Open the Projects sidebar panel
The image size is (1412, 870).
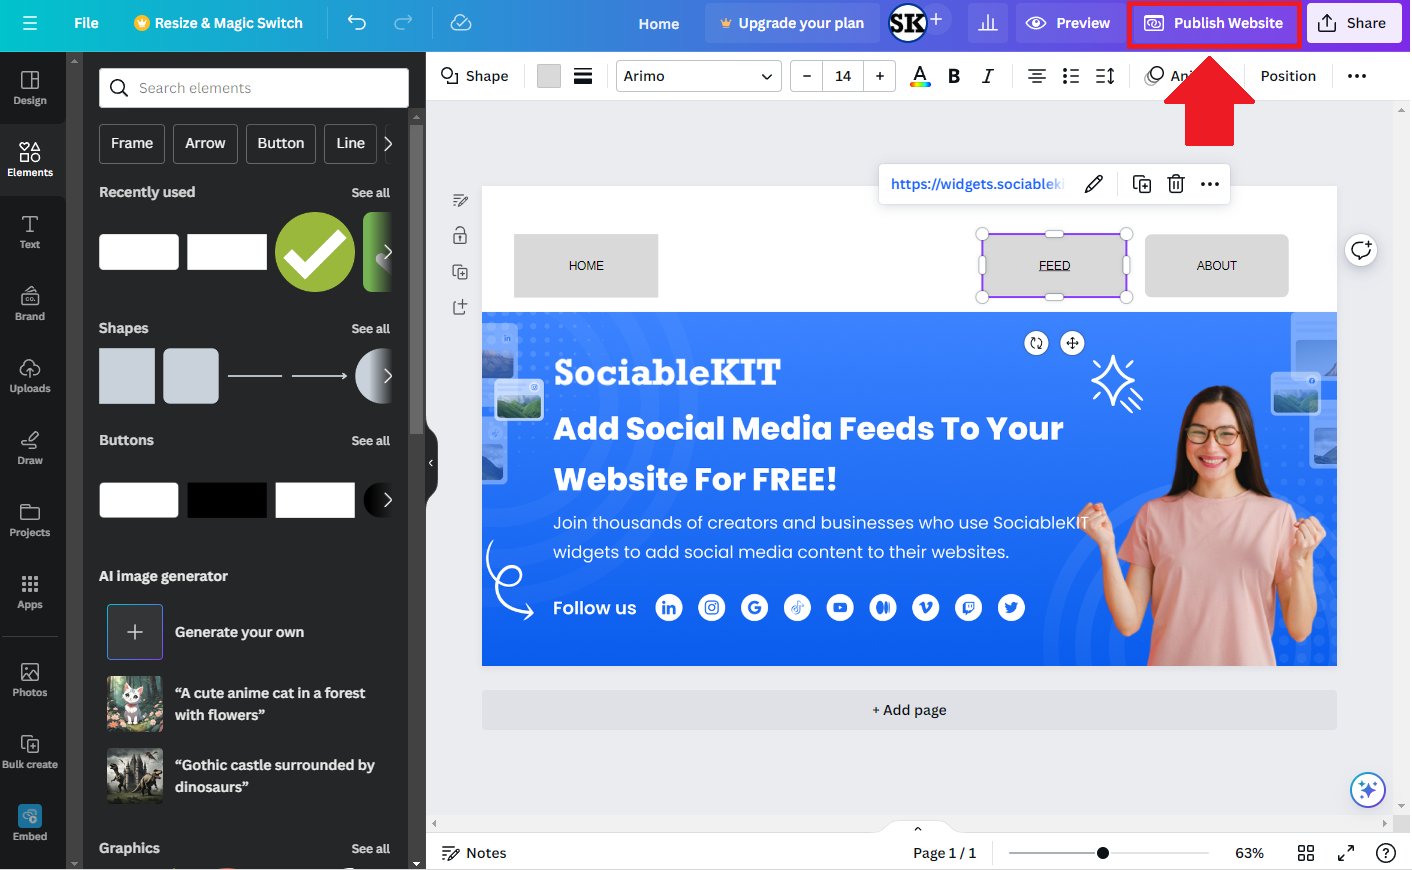(x=30, y=520)
